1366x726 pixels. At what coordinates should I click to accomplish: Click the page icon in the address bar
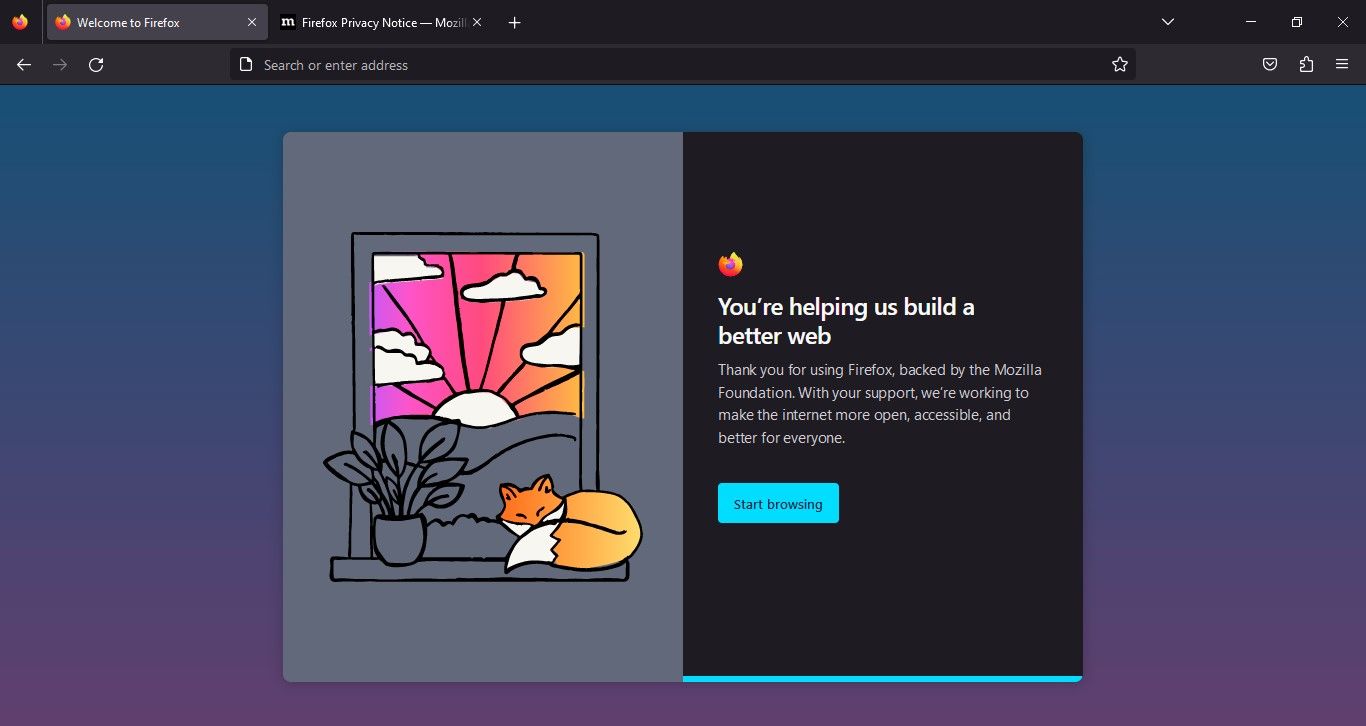point(246,65)
